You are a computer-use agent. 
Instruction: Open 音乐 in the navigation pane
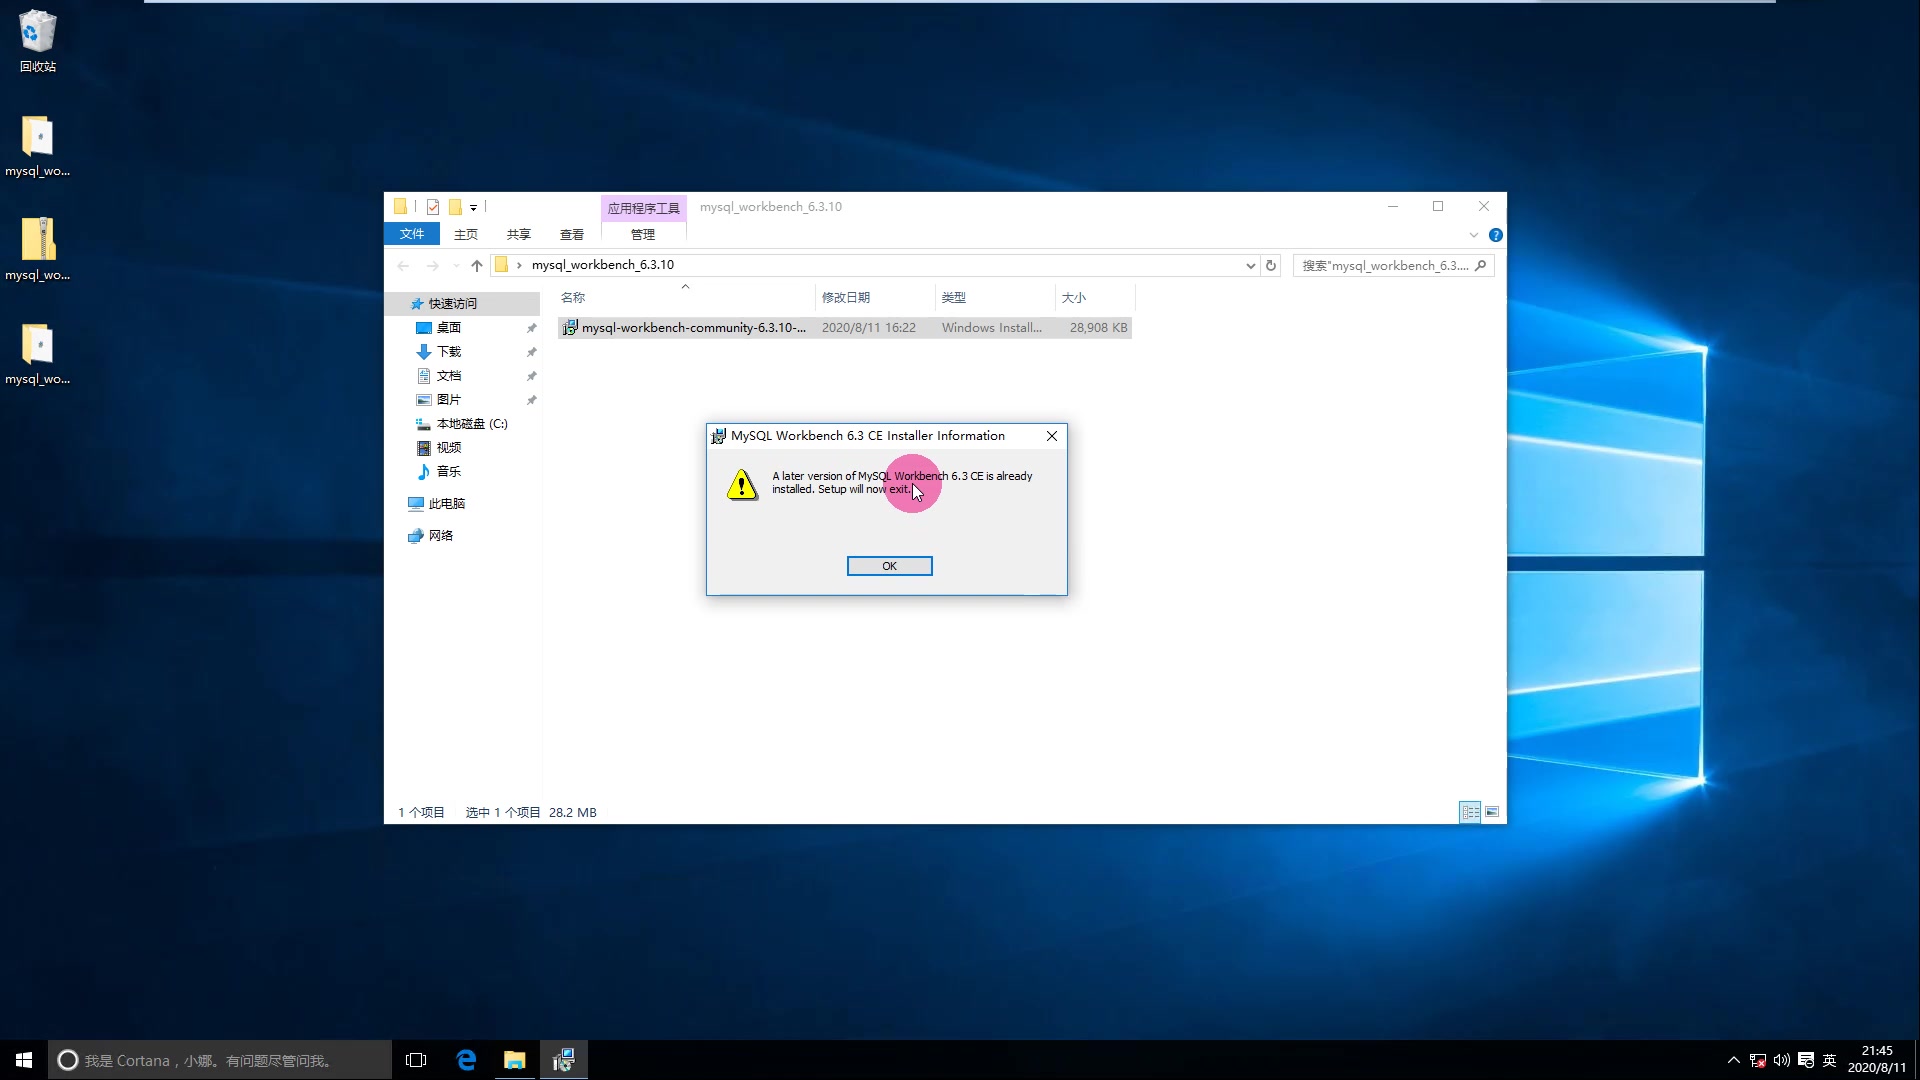click(x=449, y=471)
